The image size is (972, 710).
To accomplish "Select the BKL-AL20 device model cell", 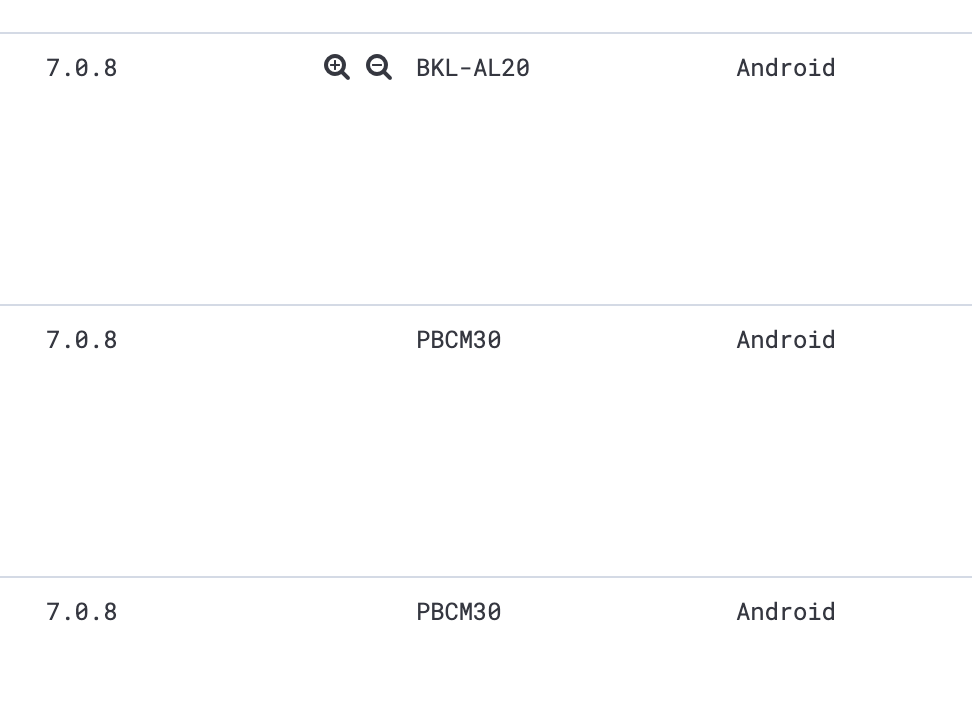I will [473, 68].
